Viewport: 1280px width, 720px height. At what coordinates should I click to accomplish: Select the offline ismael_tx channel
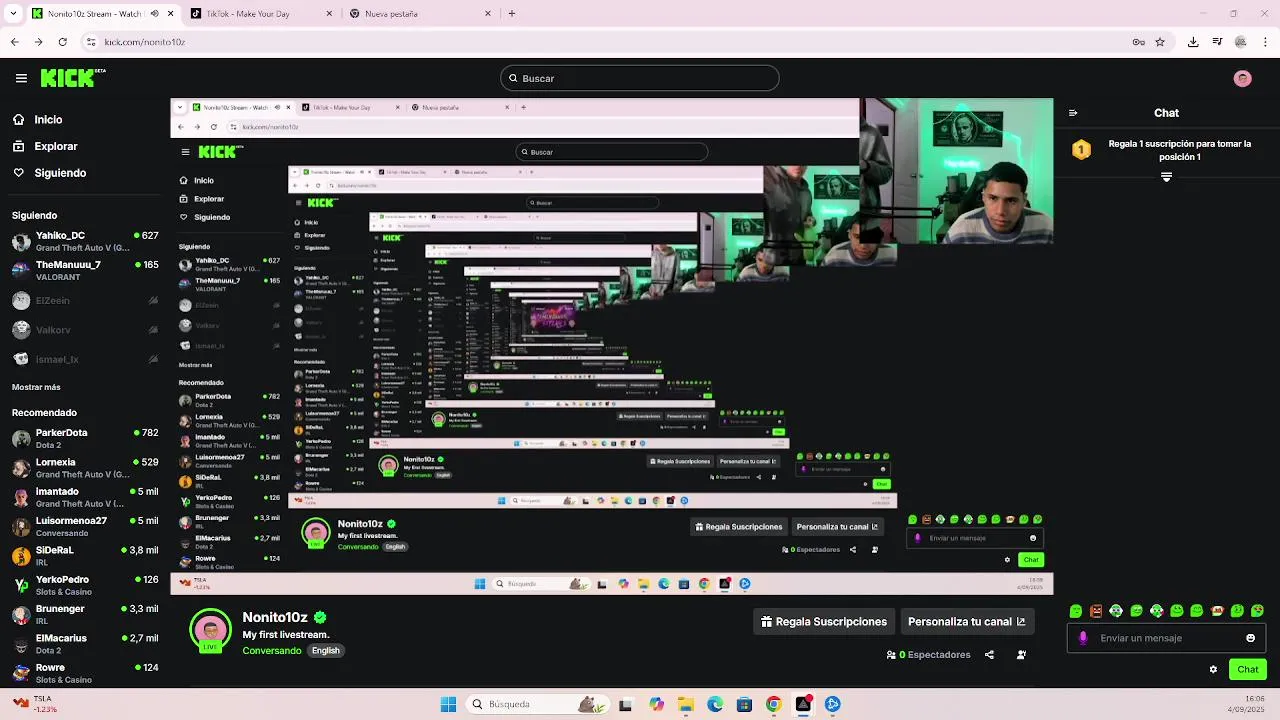tap(85, 359)
